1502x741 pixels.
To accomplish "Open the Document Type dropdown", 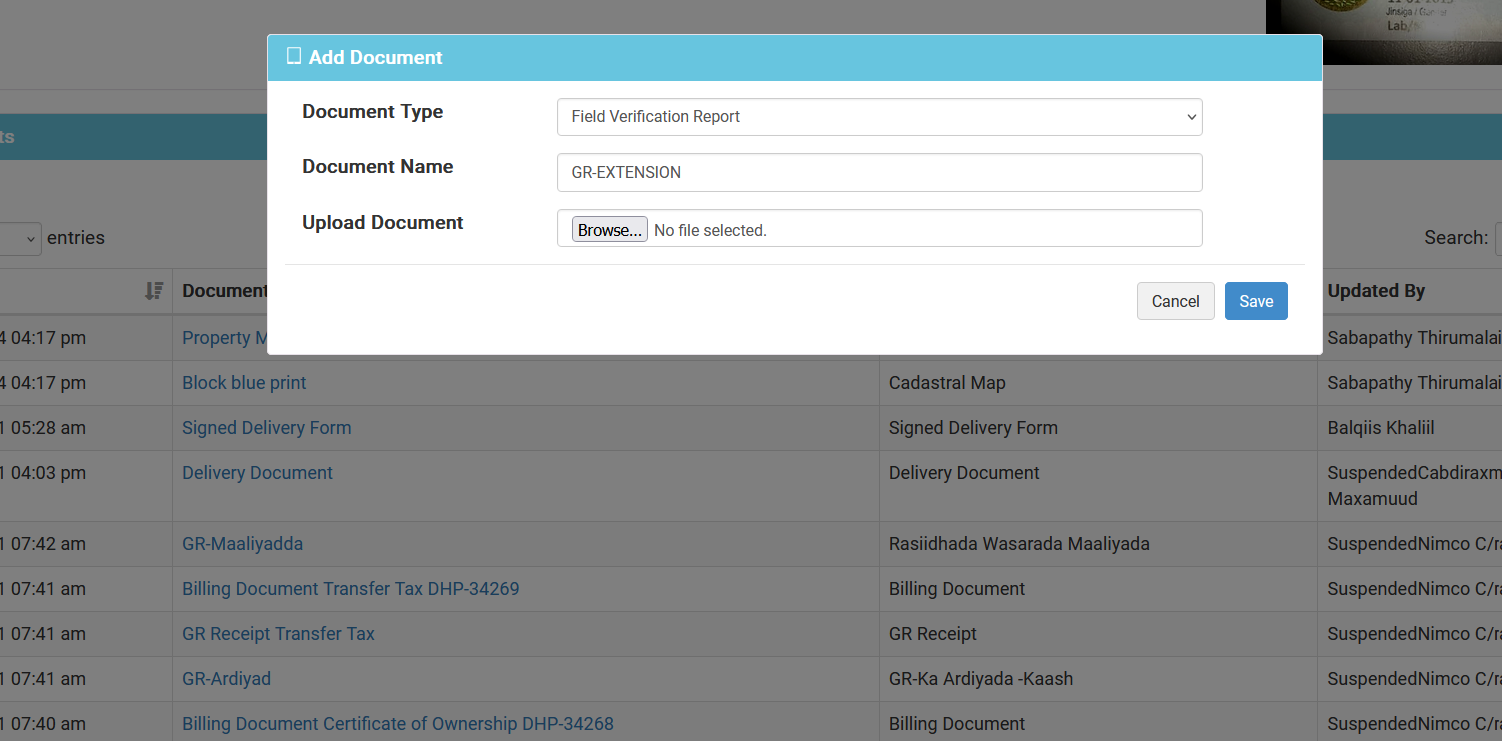I will point(879,117).
